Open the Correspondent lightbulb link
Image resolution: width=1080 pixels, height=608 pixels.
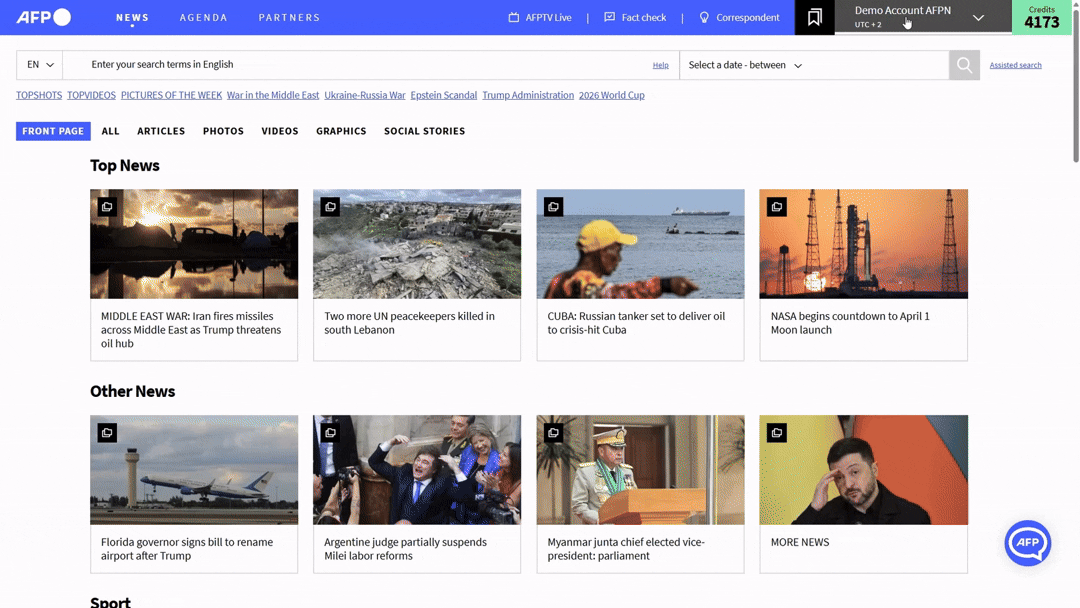pos(739,17)
